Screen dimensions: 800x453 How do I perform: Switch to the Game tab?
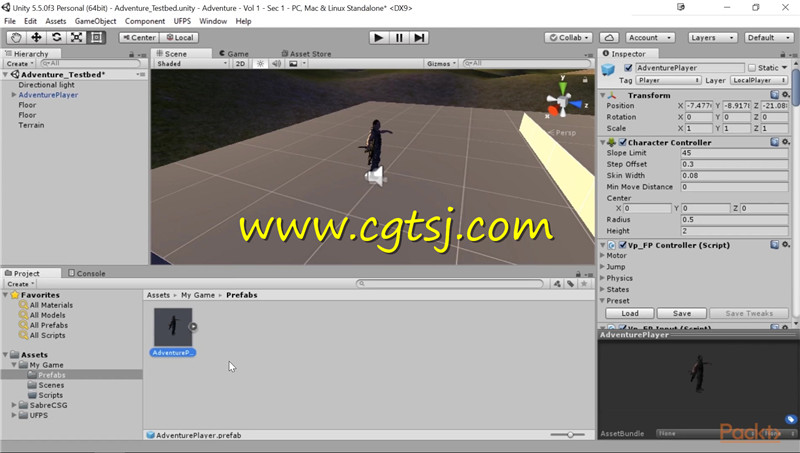tap(234, 54)
